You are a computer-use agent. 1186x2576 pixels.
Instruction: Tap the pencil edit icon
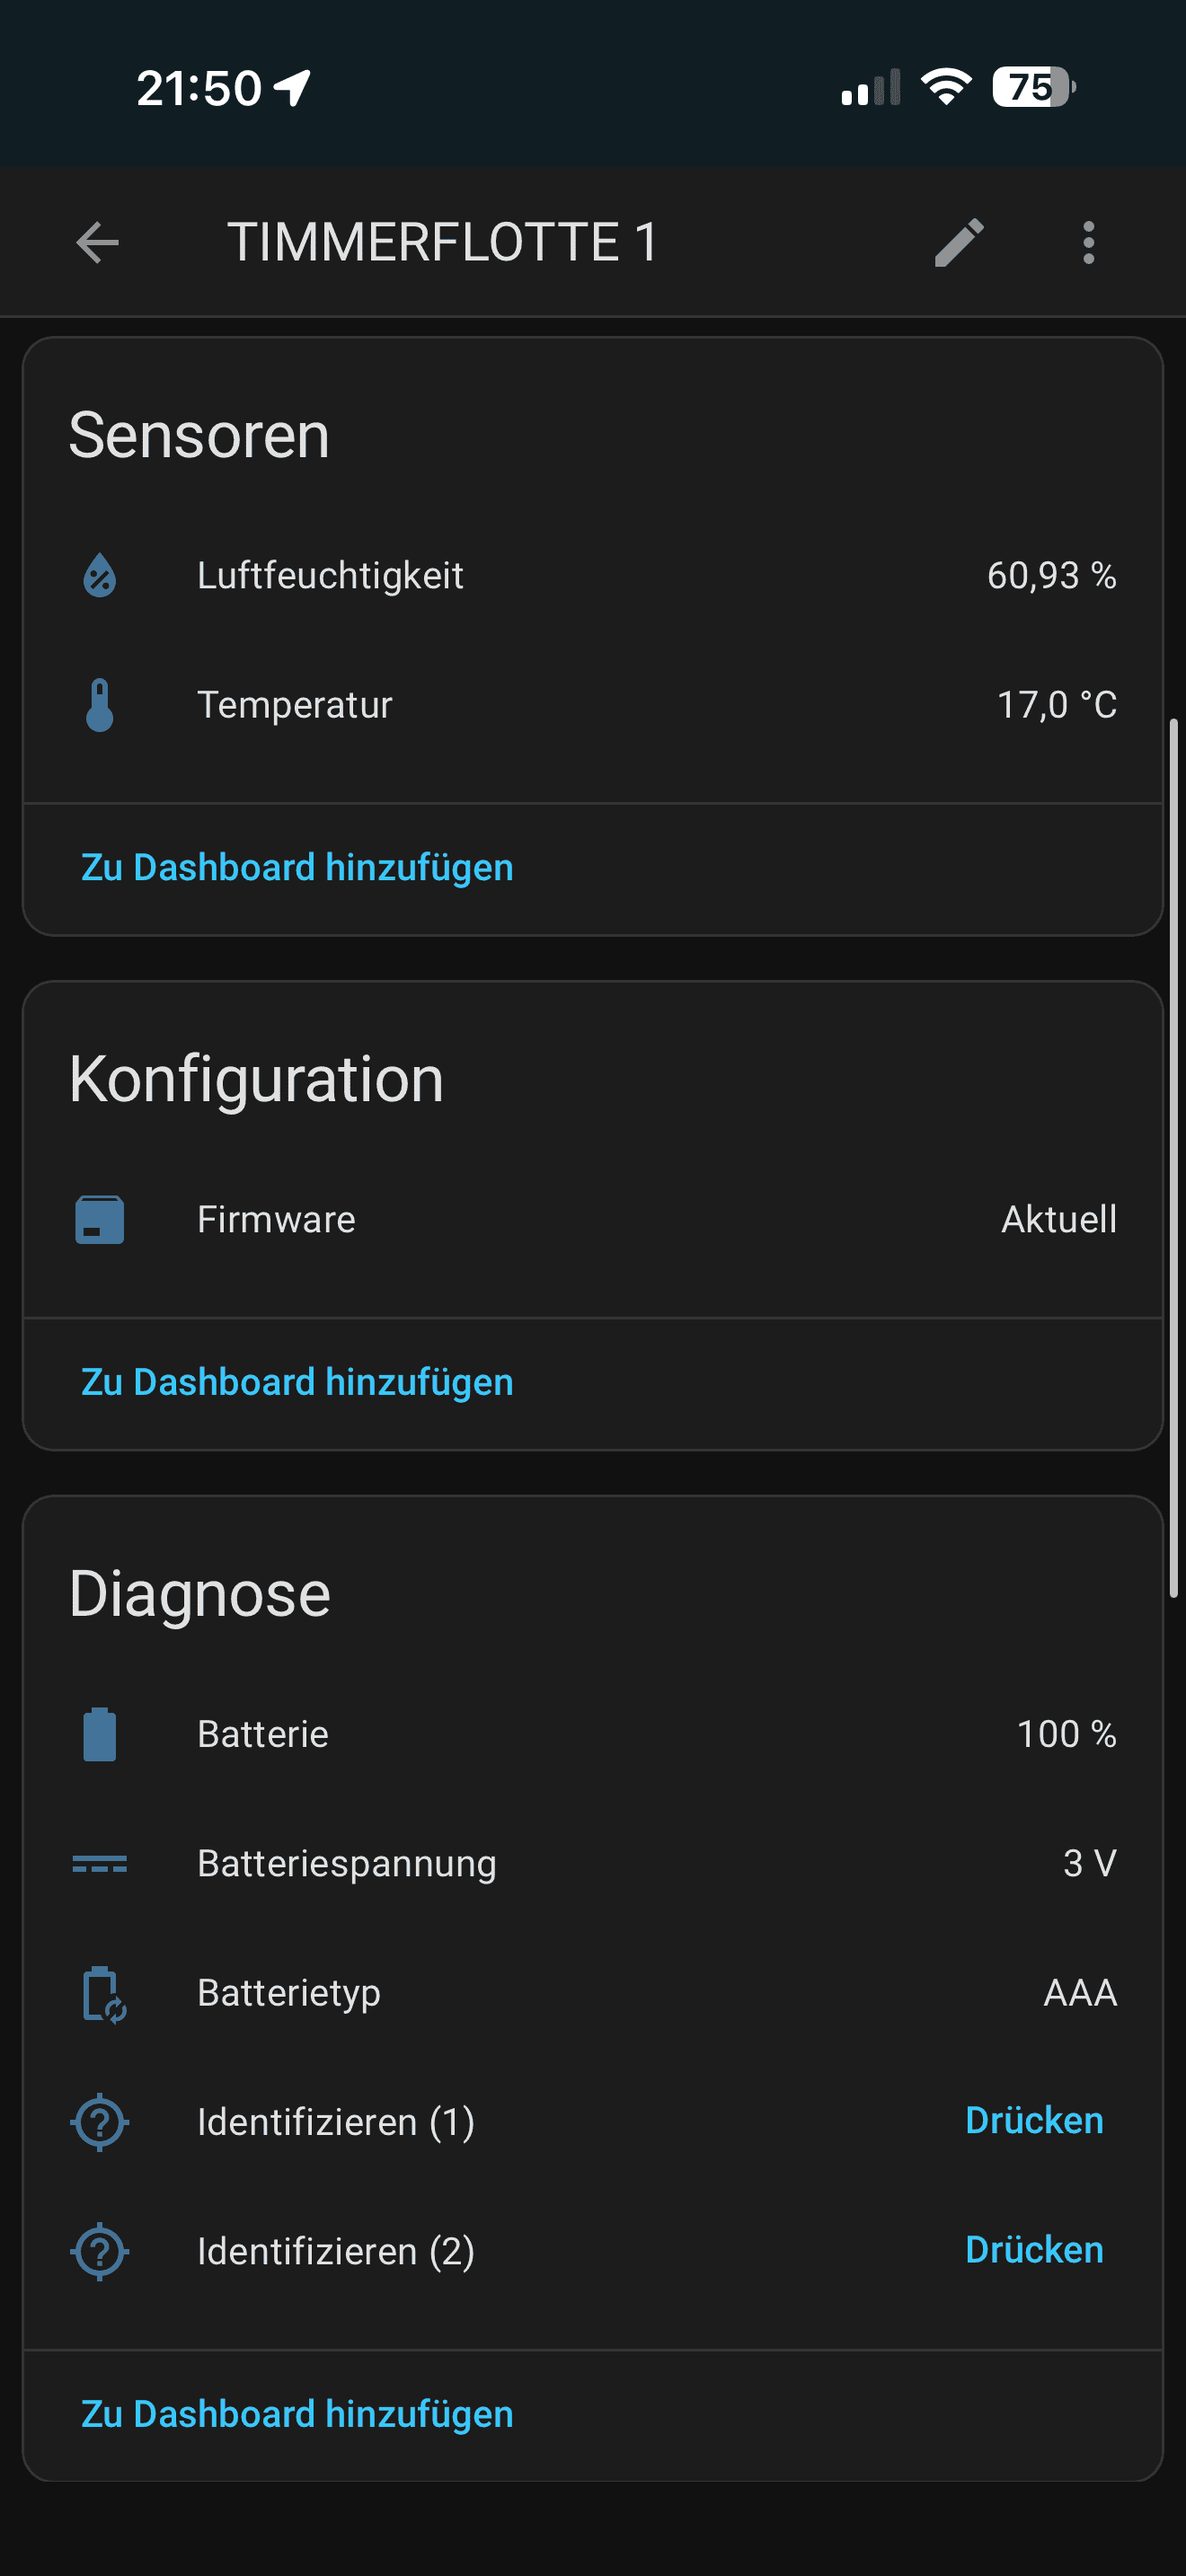click(x=959, y=243)
